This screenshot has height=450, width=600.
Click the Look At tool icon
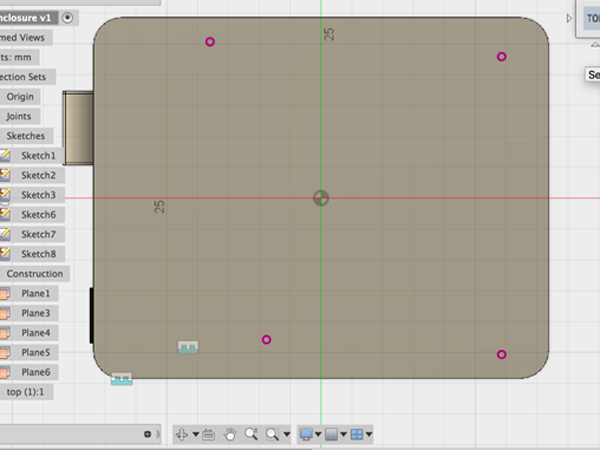[x=209, y=435]
